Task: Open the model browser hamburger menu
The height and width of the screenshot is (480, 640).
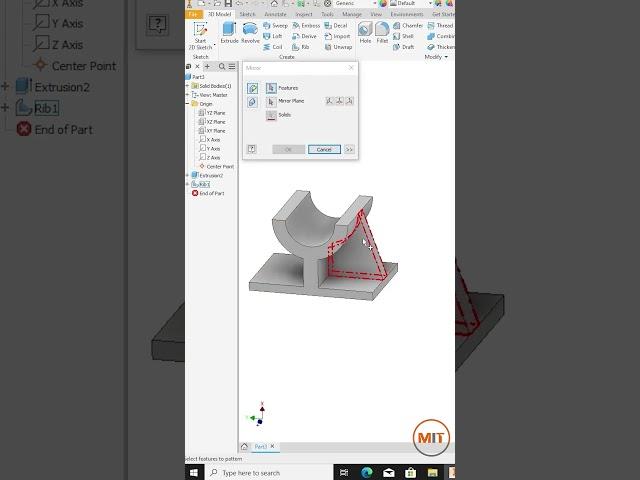Action: pyautogui.click(x=232, y=67)
